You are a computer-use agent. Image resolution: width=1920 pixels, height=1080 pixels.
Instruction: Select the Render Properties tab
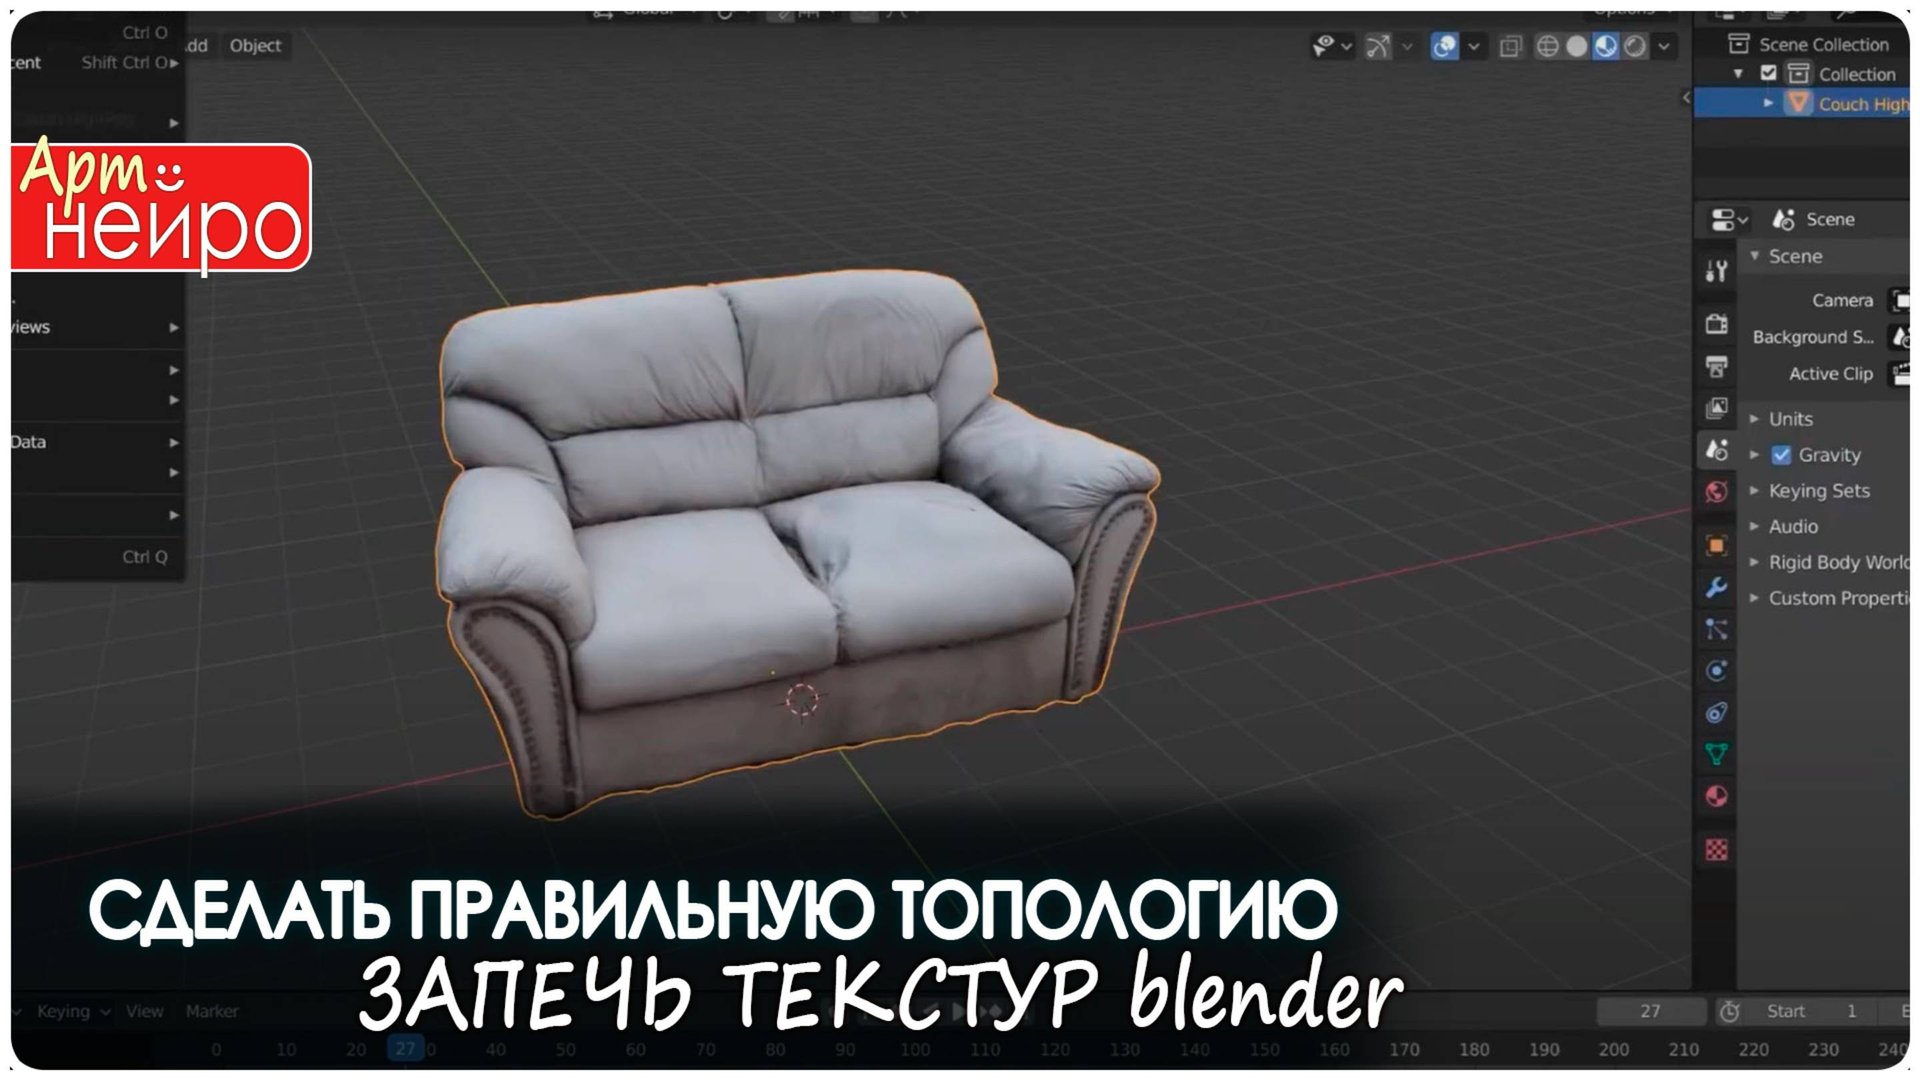point(1717,323)
